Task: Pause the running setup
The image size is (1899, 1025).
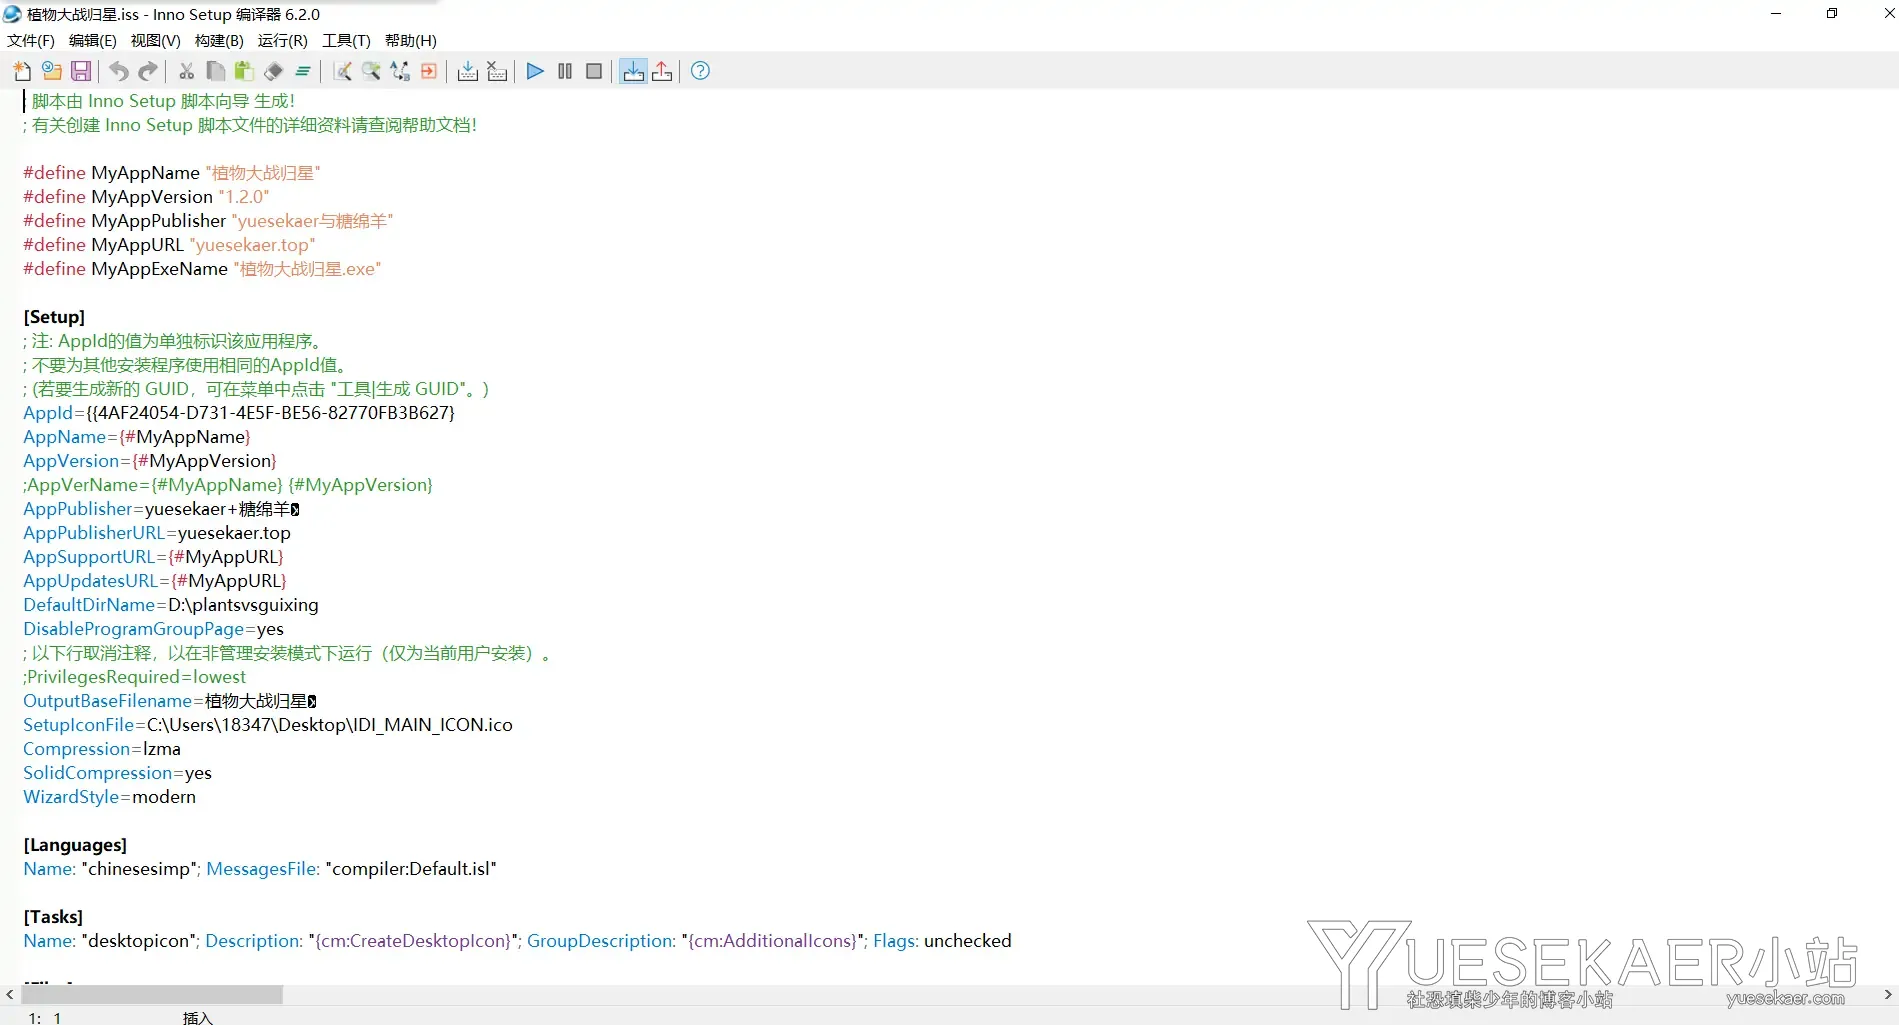Action: (x=565, y=71)
